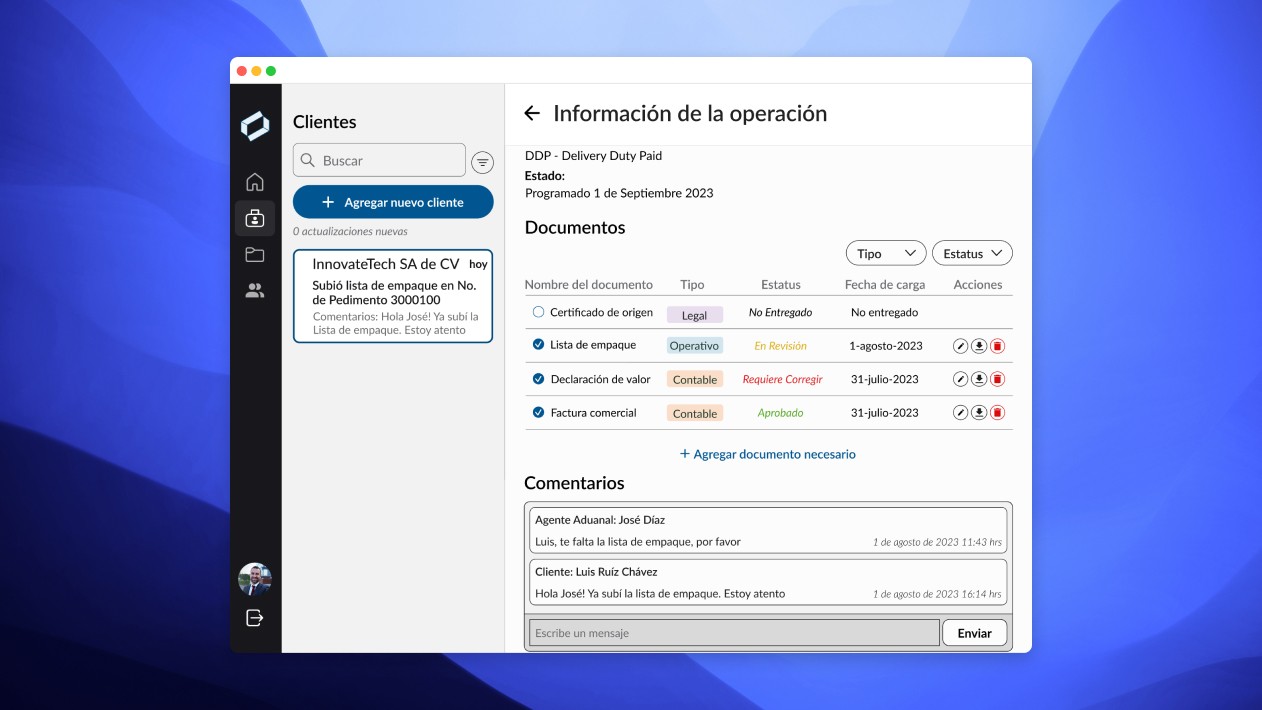The width and height of the screenshot is (1262, 710).
Task: Click the user profile avatar
Action: click(x=255, y=579)
